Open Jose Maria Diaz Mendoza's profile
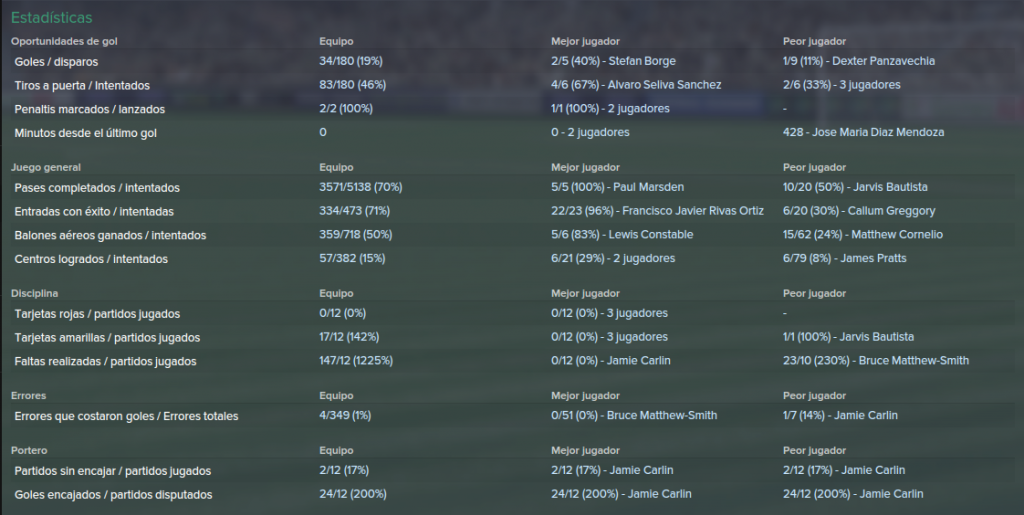 coord(878,132)
